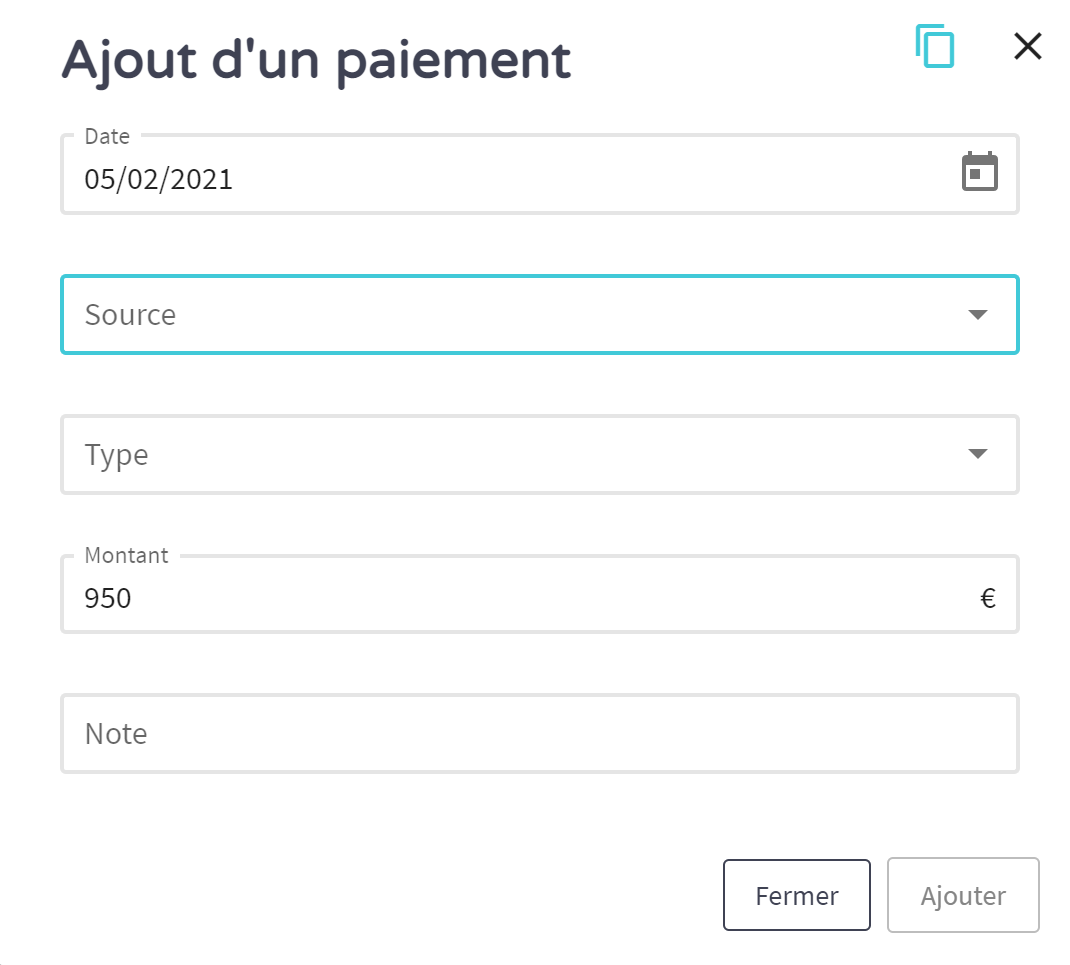Click the Type placeholder text
Viewport: 1070px width, 965px height.
[x=117, y=455]
